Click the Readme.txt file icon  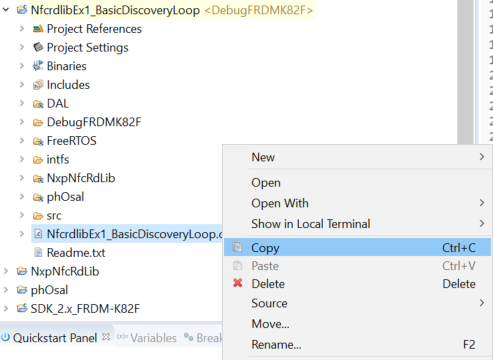38,253
